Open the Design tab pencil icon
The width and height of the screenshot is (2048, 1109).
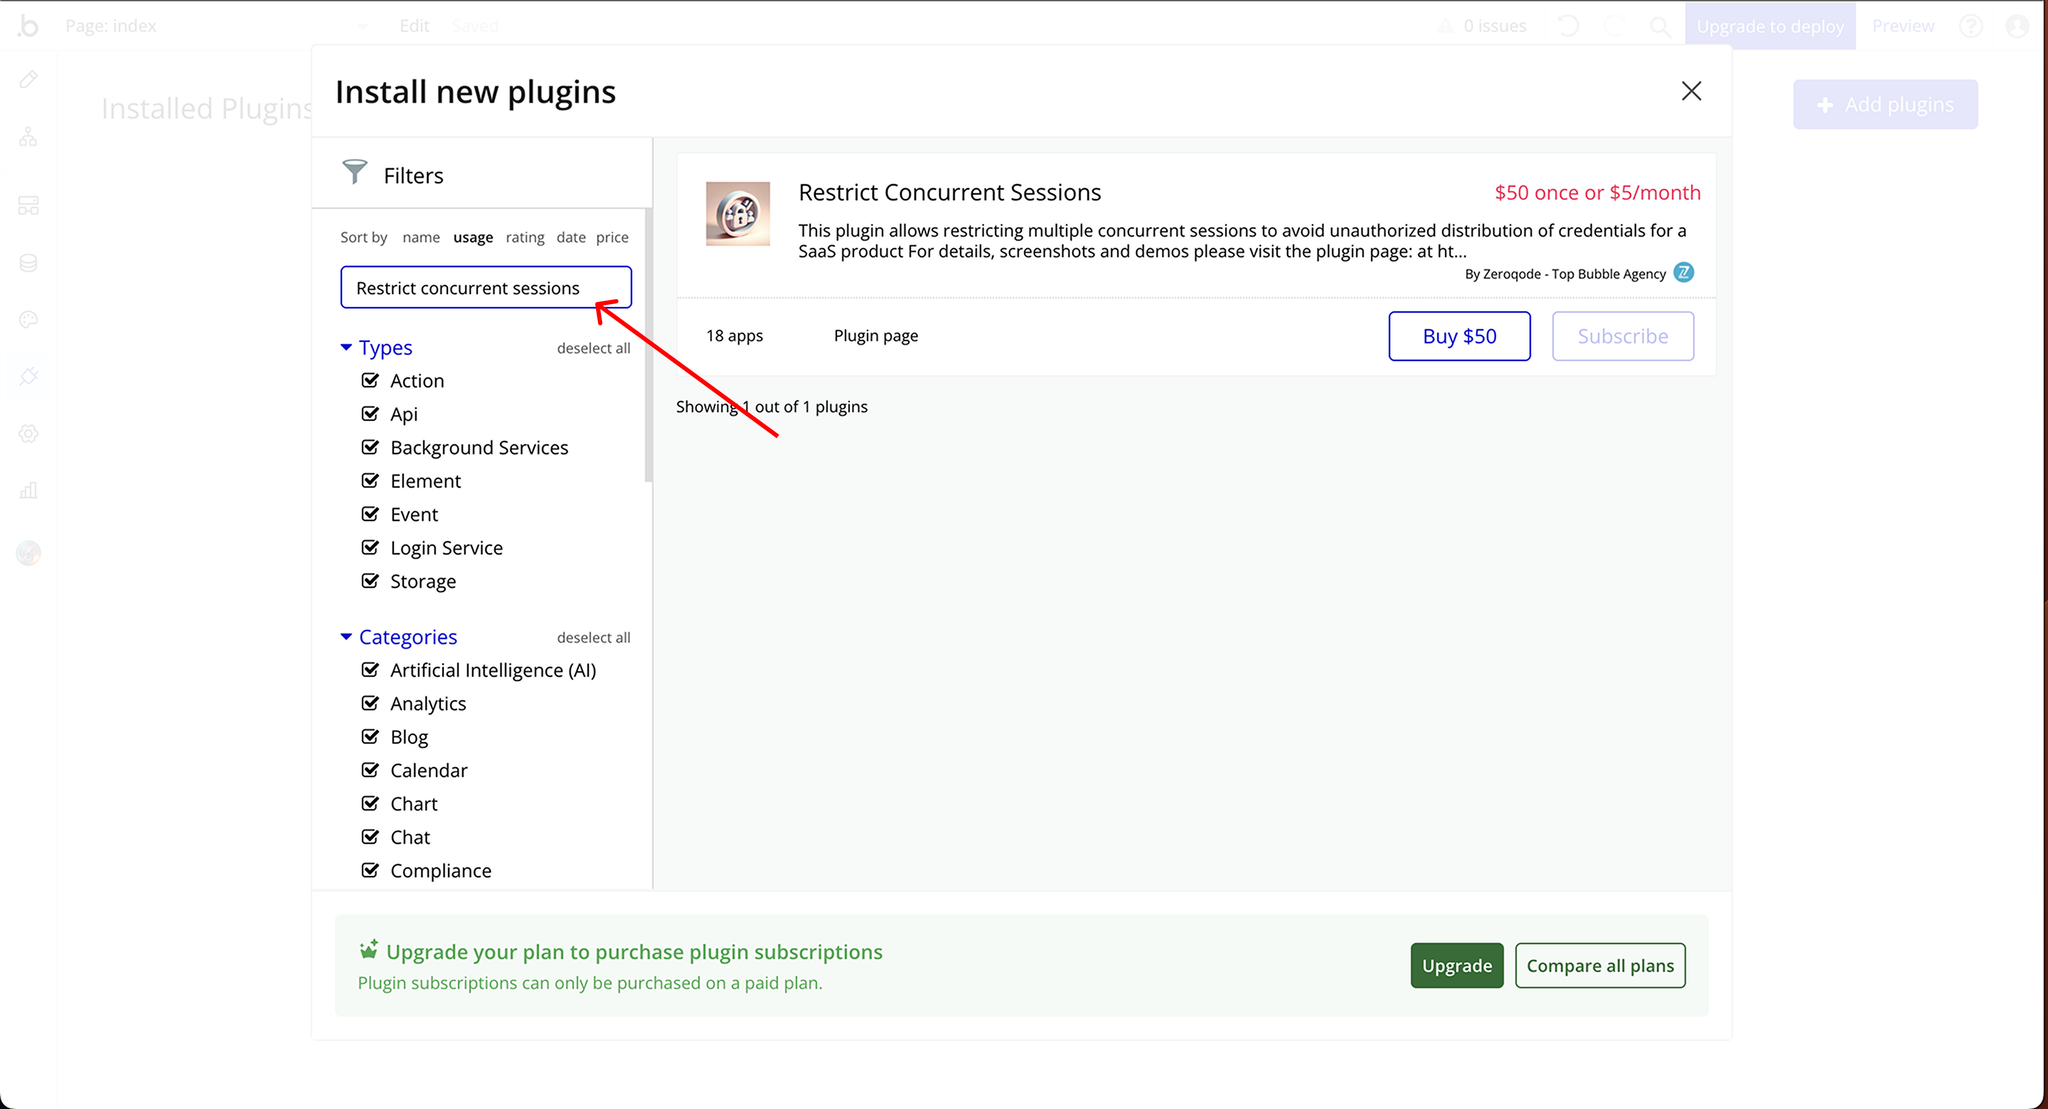click(28, 79)
